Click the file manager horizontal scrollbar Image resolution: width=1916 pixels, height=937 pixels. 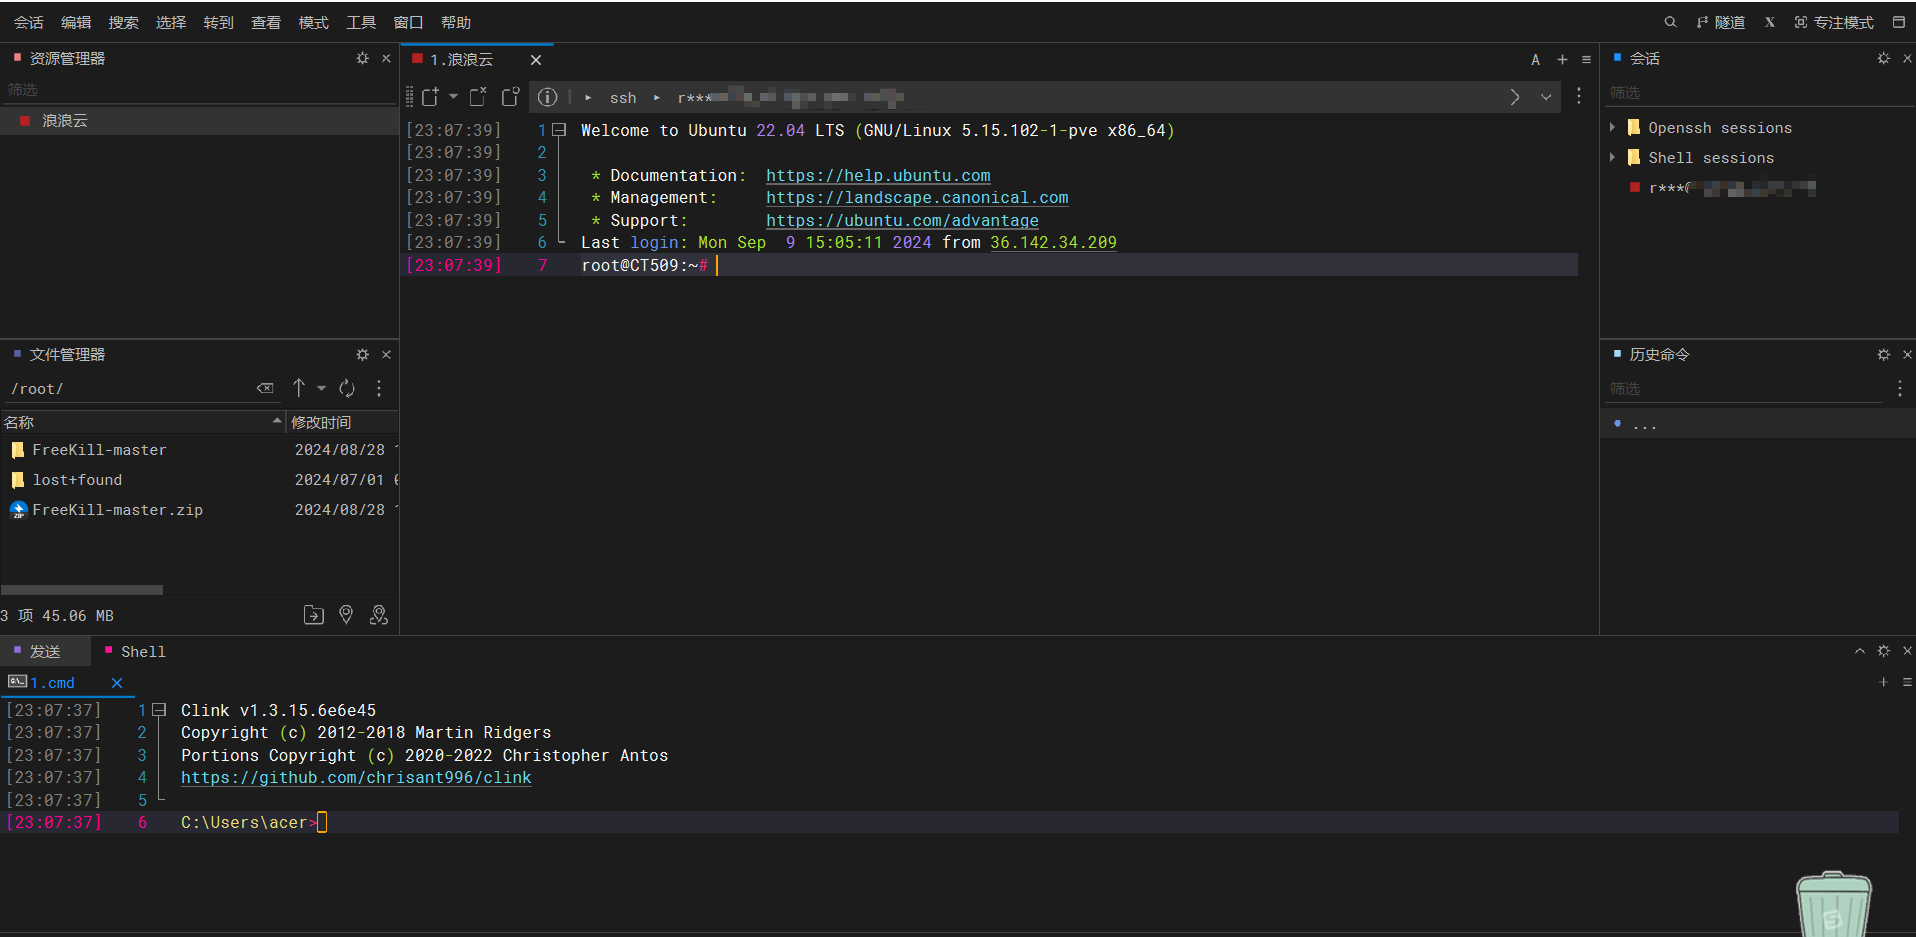click(x=82, y=590)
